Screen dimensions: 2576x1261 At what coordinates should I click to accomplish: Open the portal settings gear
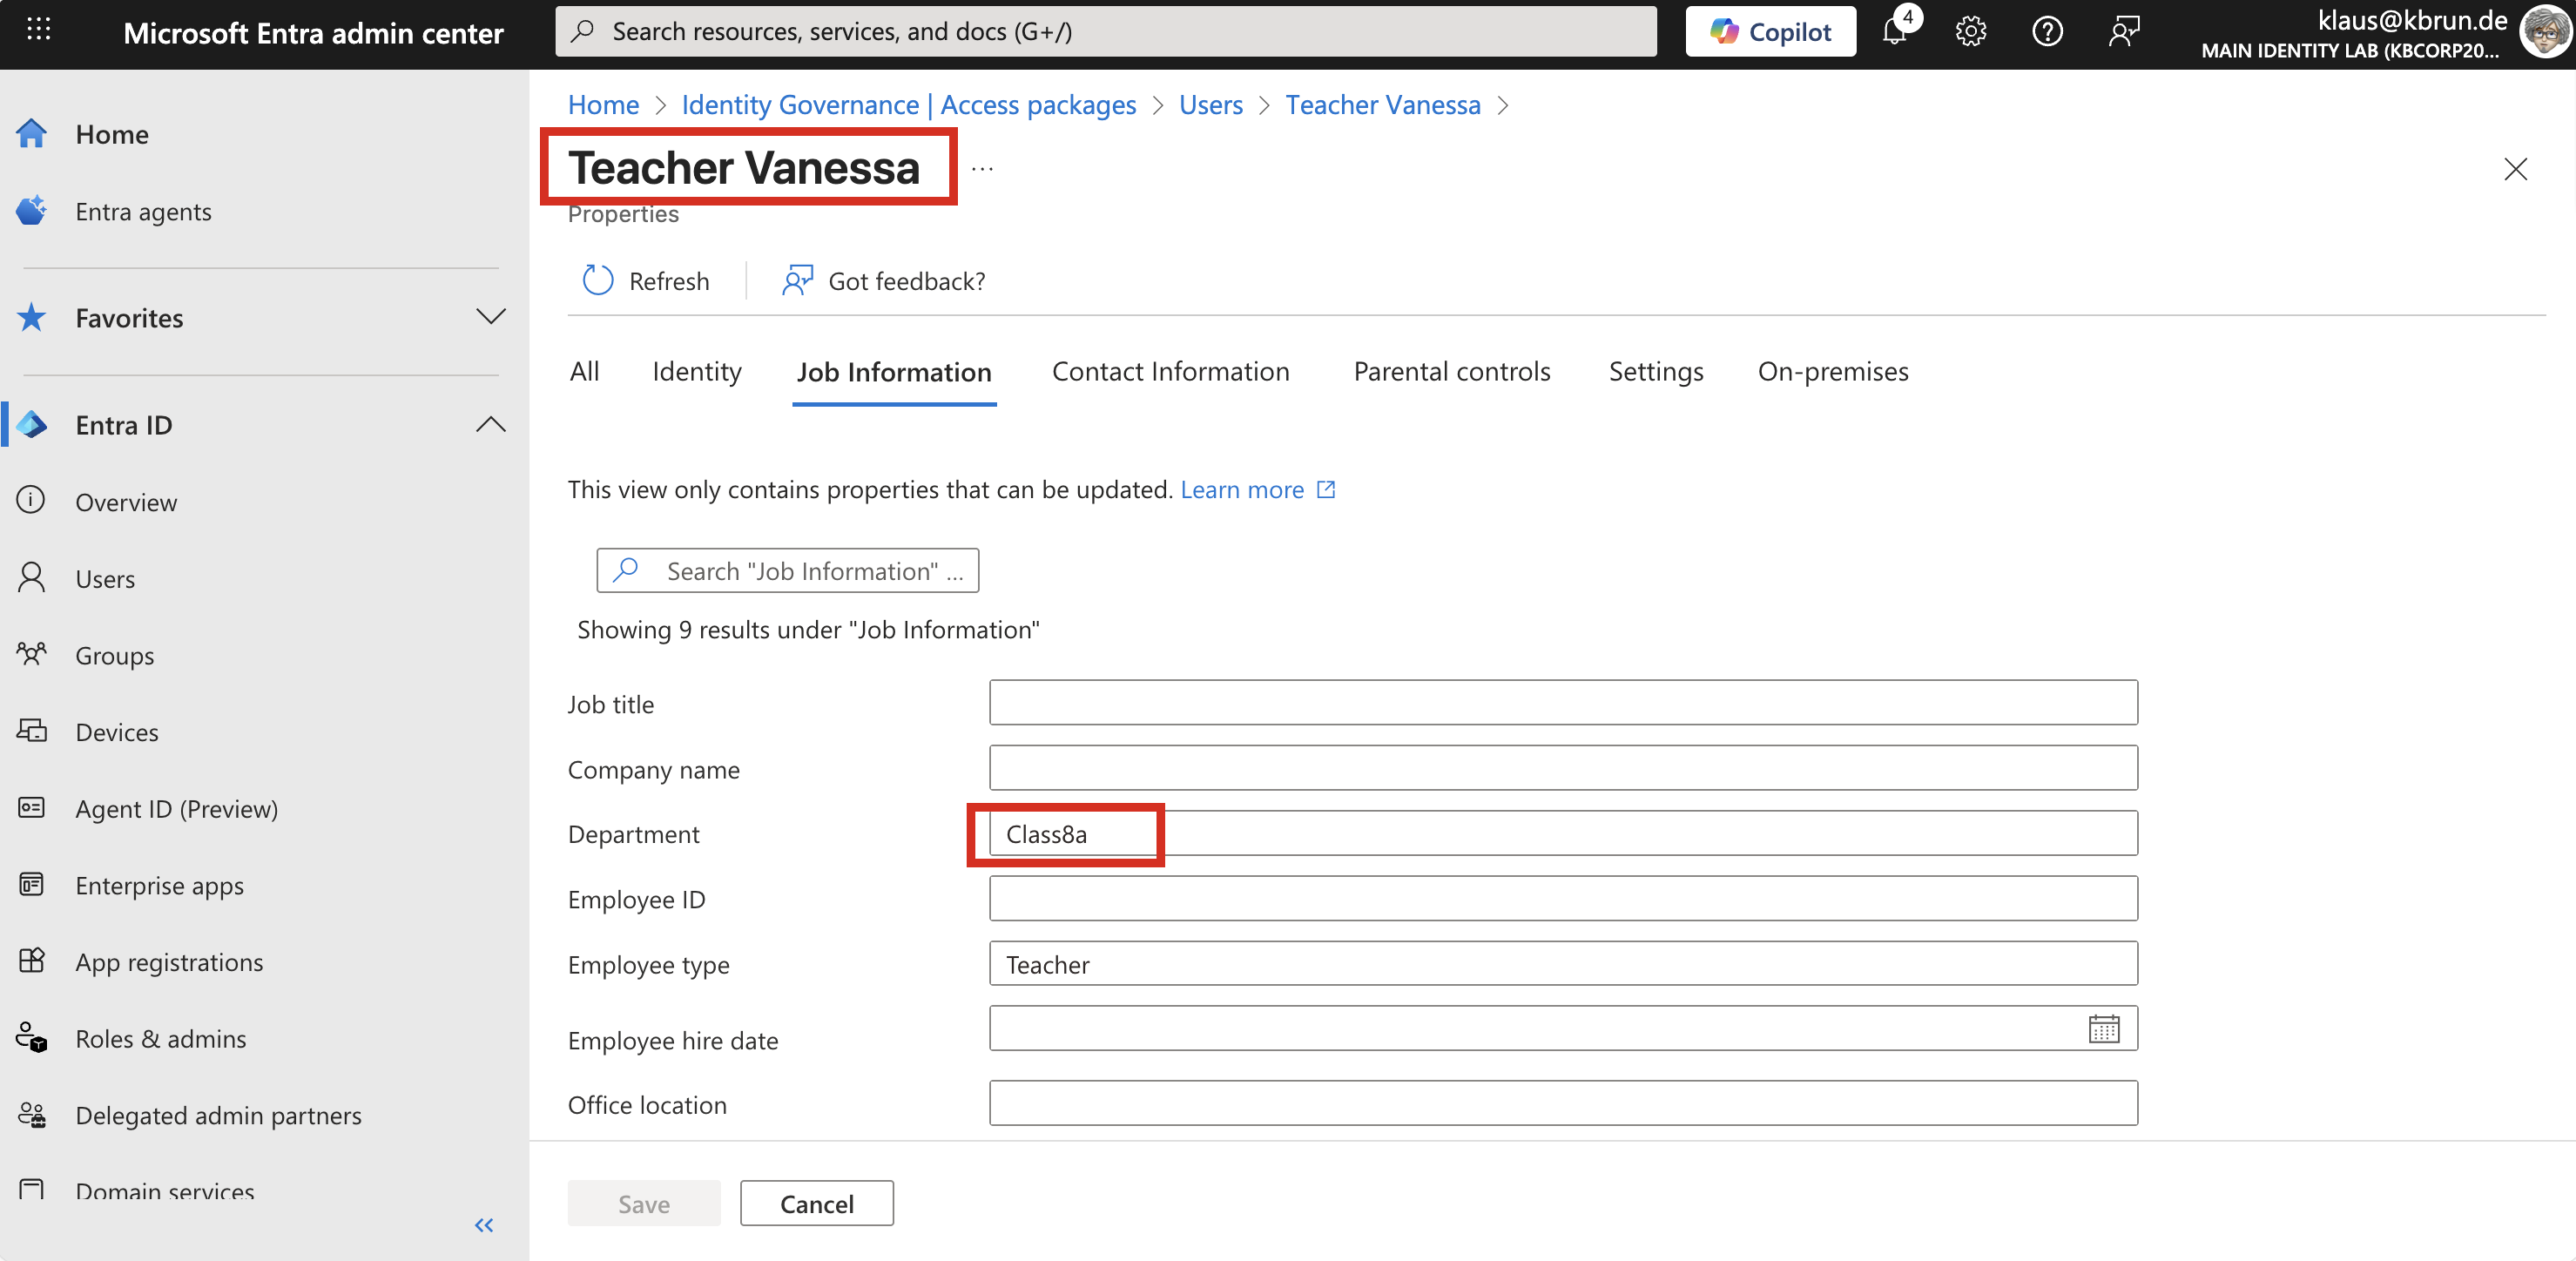[1970, 32]
